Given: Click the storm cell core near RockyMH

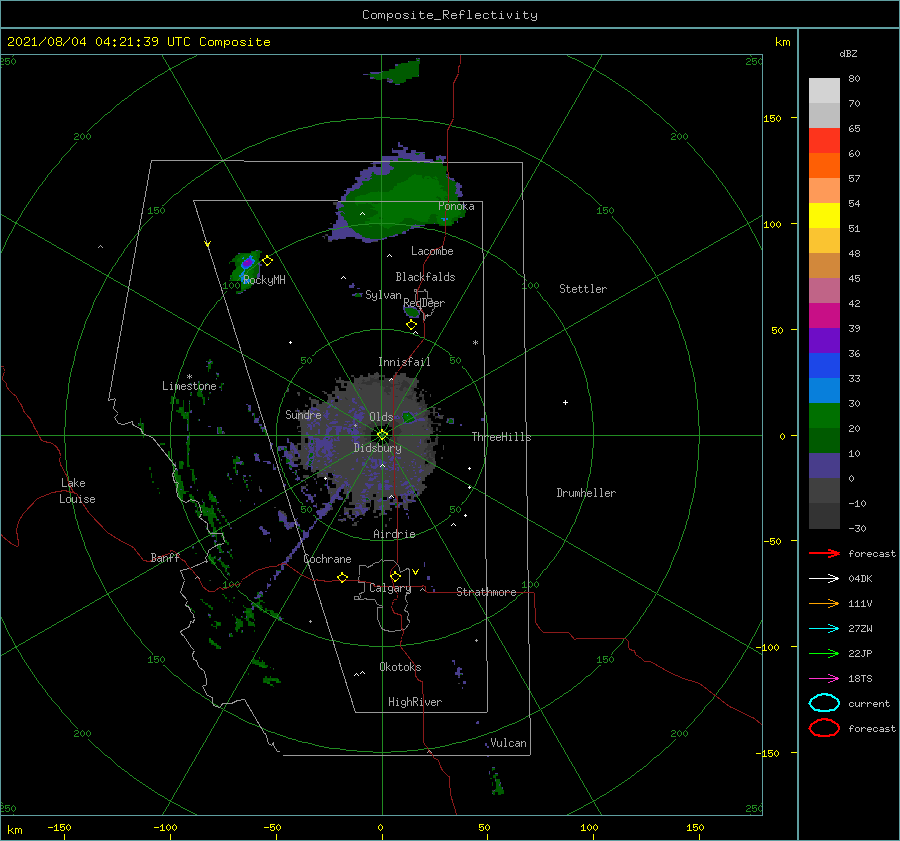Looking at the screenshot, I should [247, 263].
